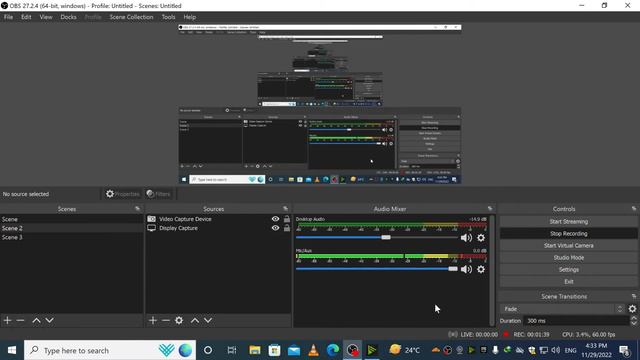Add a new source with plus icon

point(153,320)
